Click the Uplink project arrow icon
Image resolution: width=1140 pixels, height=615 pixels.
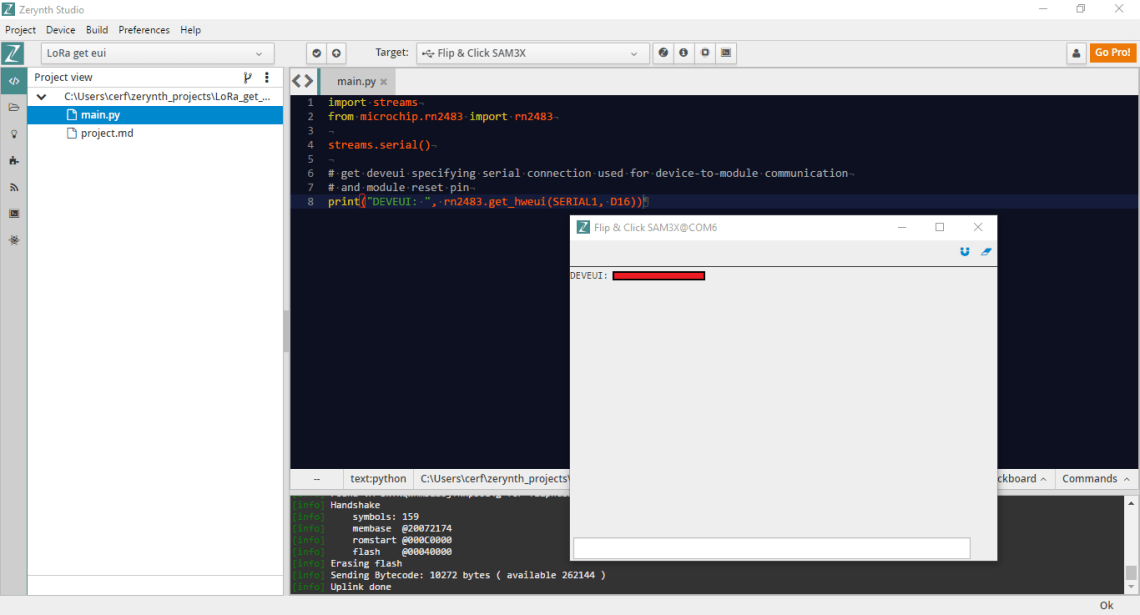click(x=336, y=53)
